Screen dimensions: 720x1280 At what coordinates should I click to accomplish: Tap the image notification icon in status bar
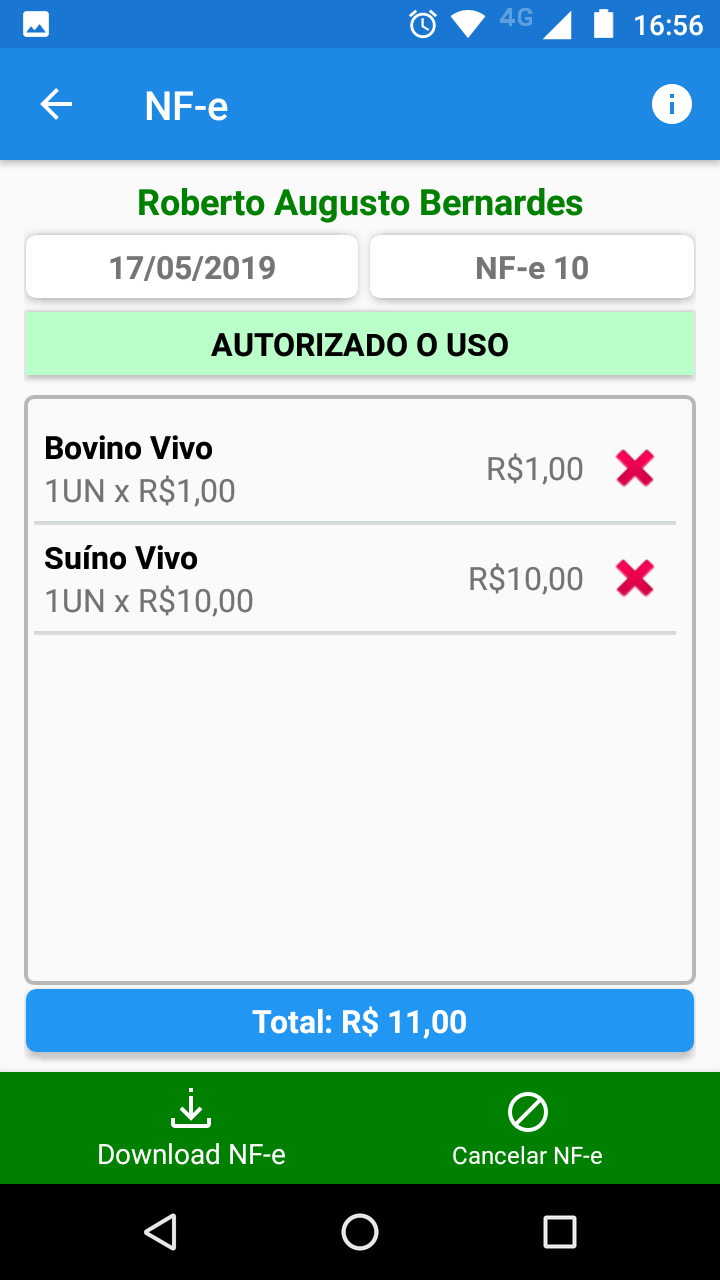click(36, 24)
